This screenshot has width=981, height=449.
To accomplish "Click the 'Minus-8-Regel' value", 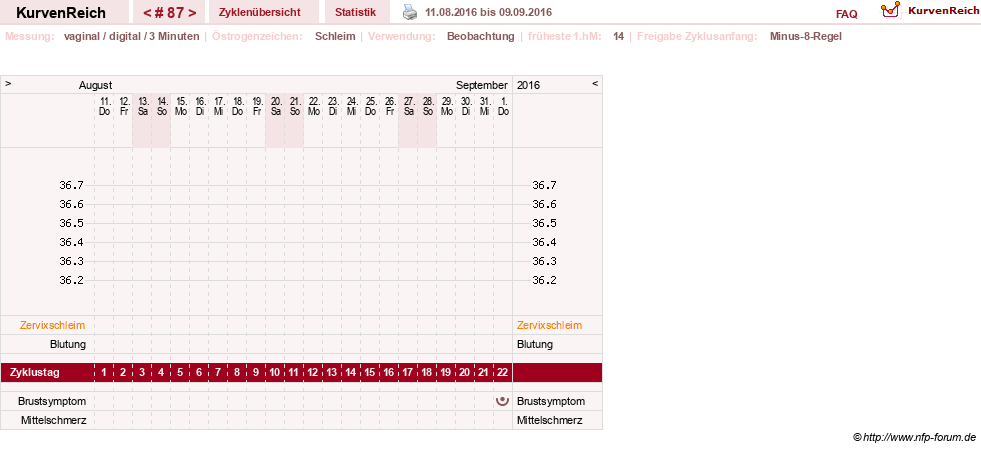I will pos(806,36).
